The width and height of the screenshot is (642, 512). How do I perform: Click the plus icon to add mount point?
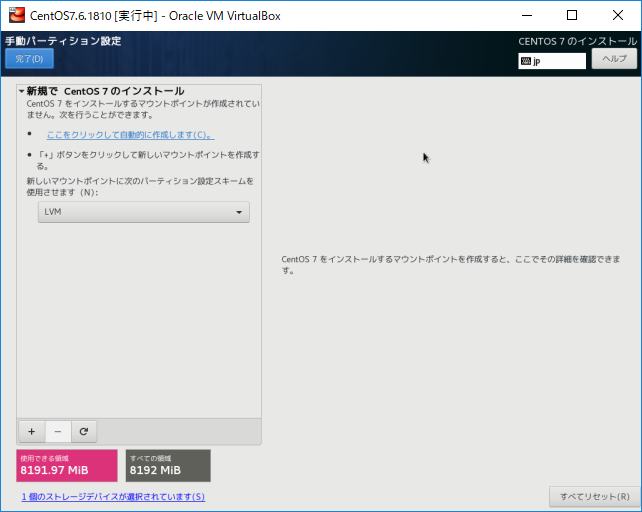click(x=32, y=431)
